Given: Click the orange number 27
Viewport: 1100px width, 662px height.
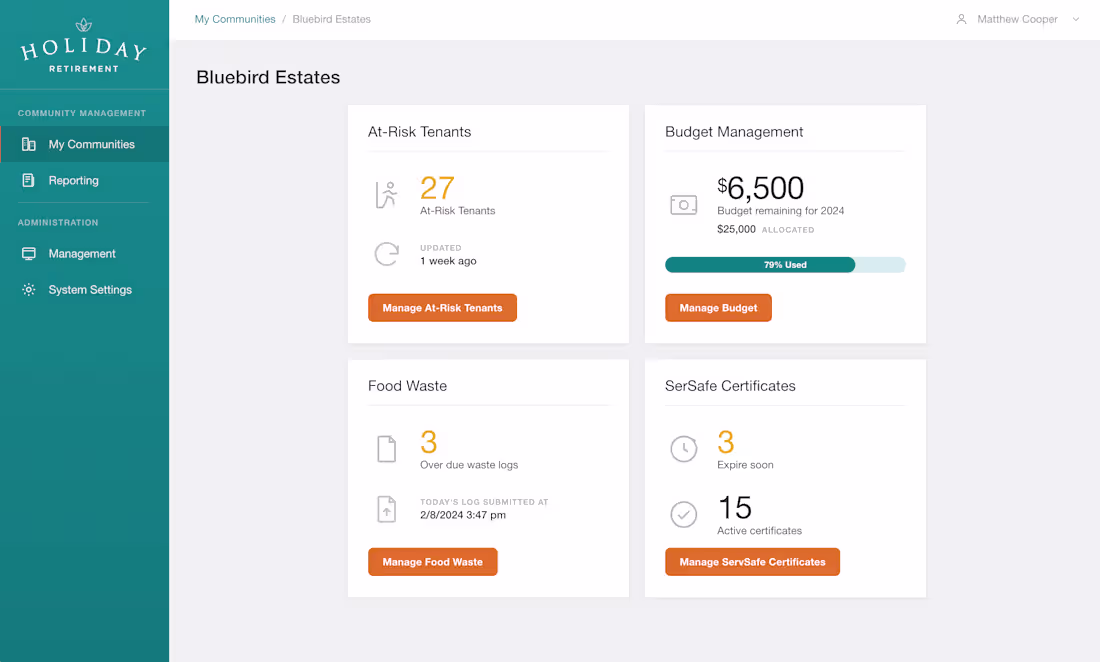Looking at the screenshot, I should pyautogui.click(x=437, y=188).
